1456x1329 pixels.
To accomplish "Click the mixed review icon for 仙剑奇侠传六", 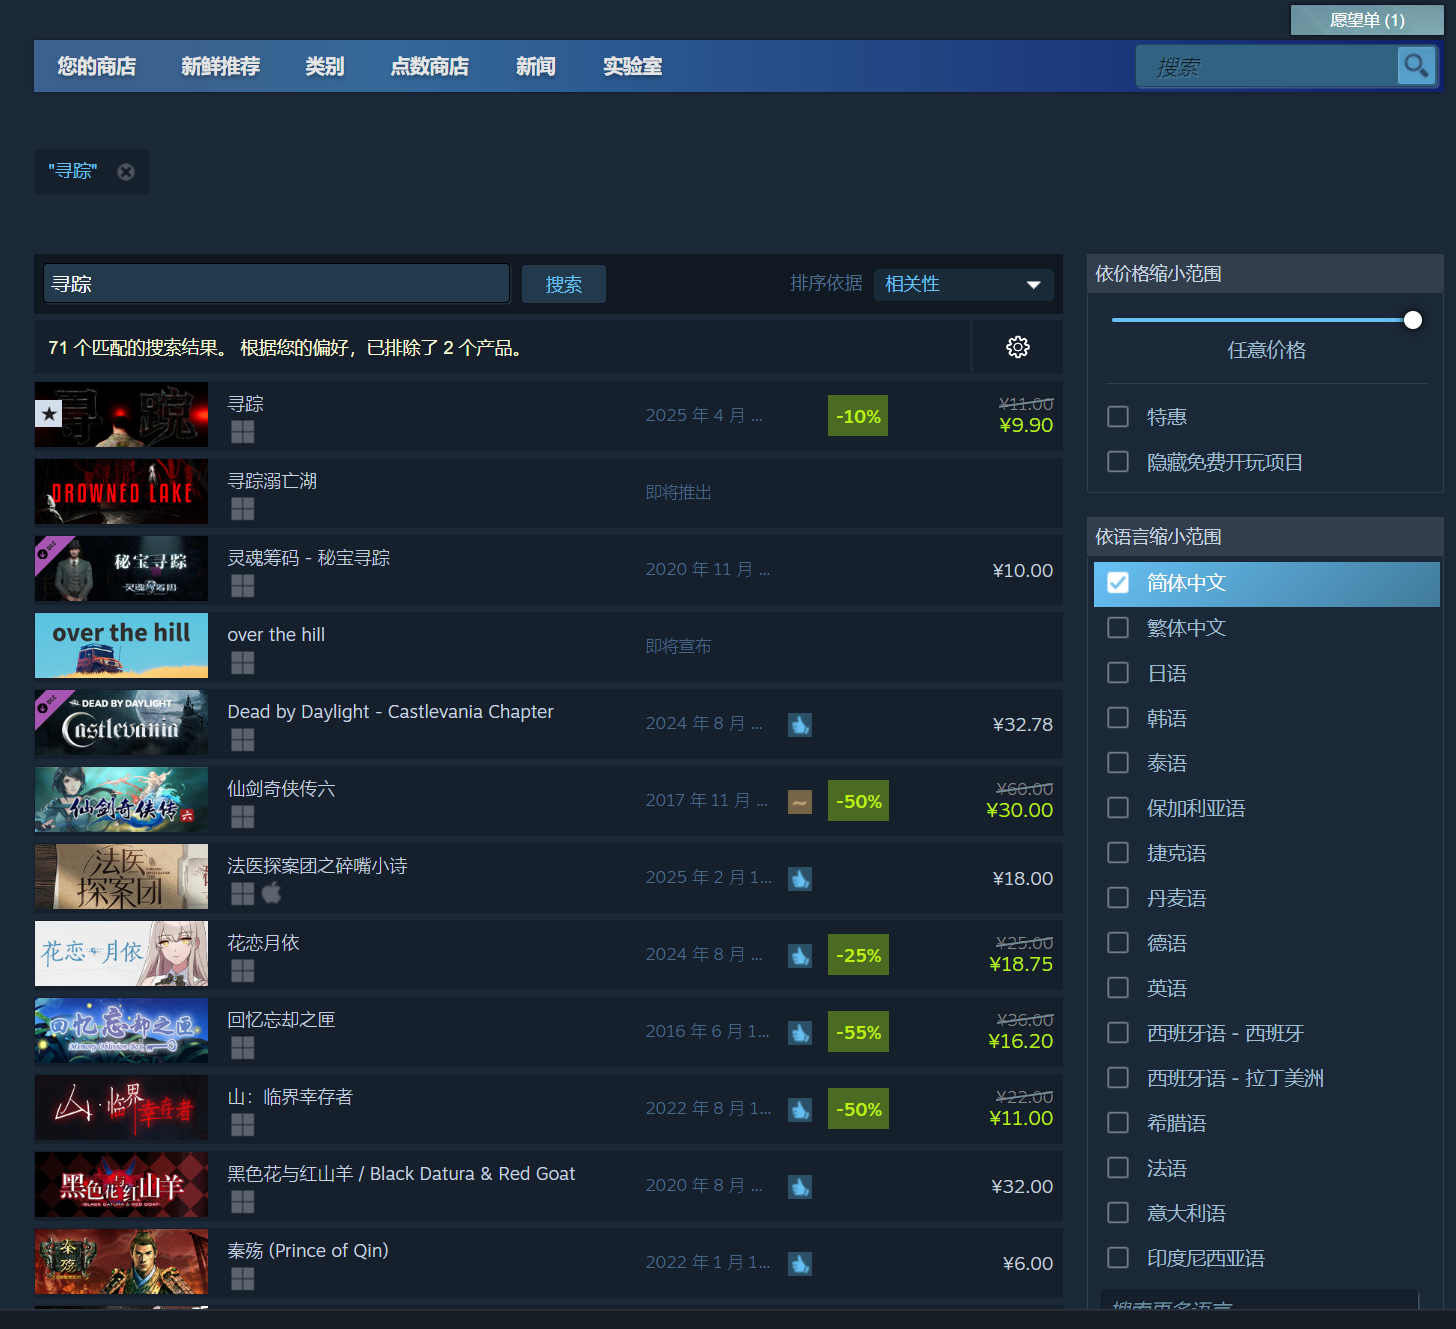I will pos(800,802).
